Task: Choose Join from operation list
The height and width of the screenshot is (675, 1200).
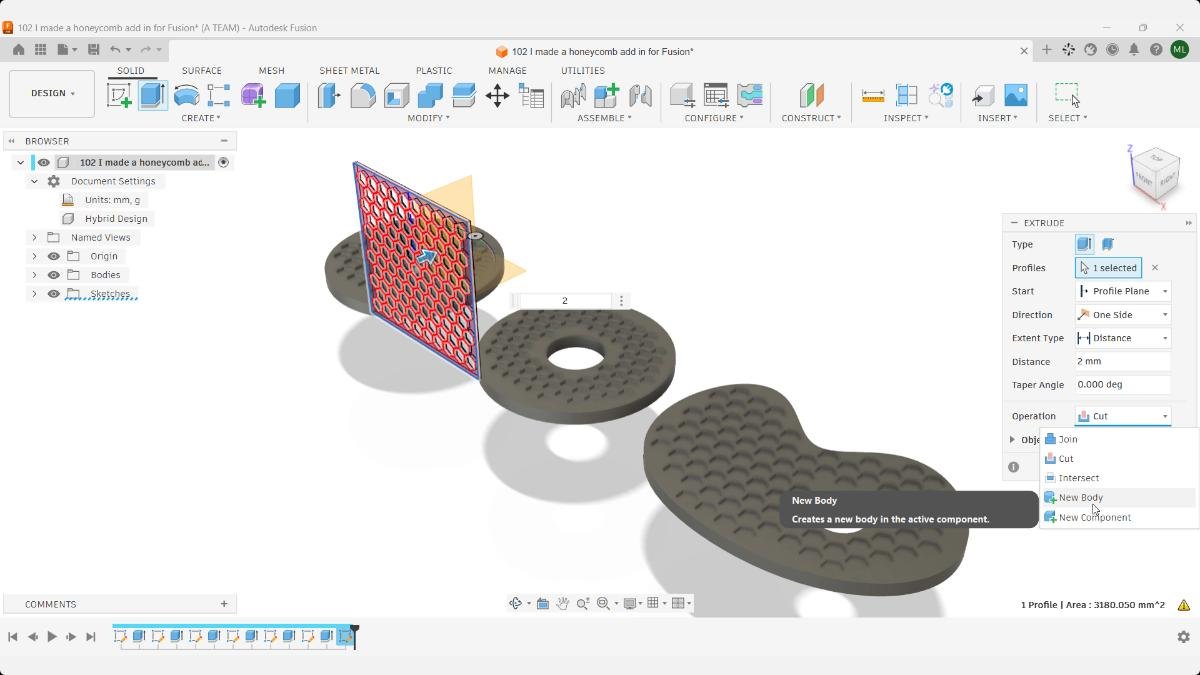Action: [1118, 439]
